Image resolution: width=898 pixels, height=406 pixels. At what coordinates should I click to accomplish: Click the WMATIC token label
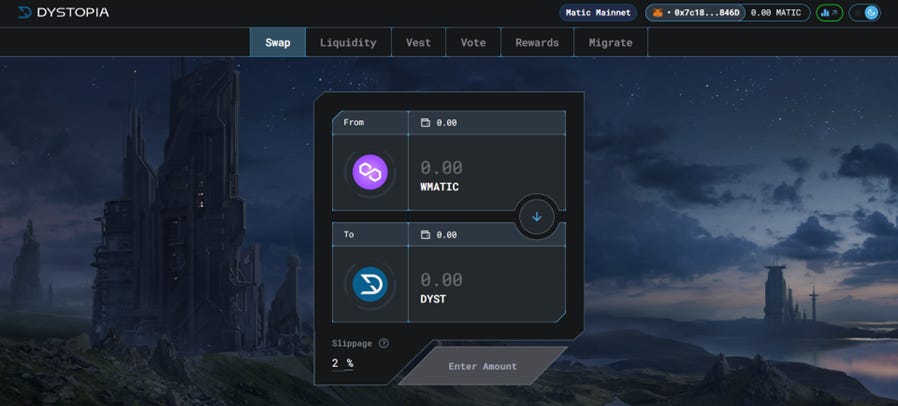pos(439,187)
